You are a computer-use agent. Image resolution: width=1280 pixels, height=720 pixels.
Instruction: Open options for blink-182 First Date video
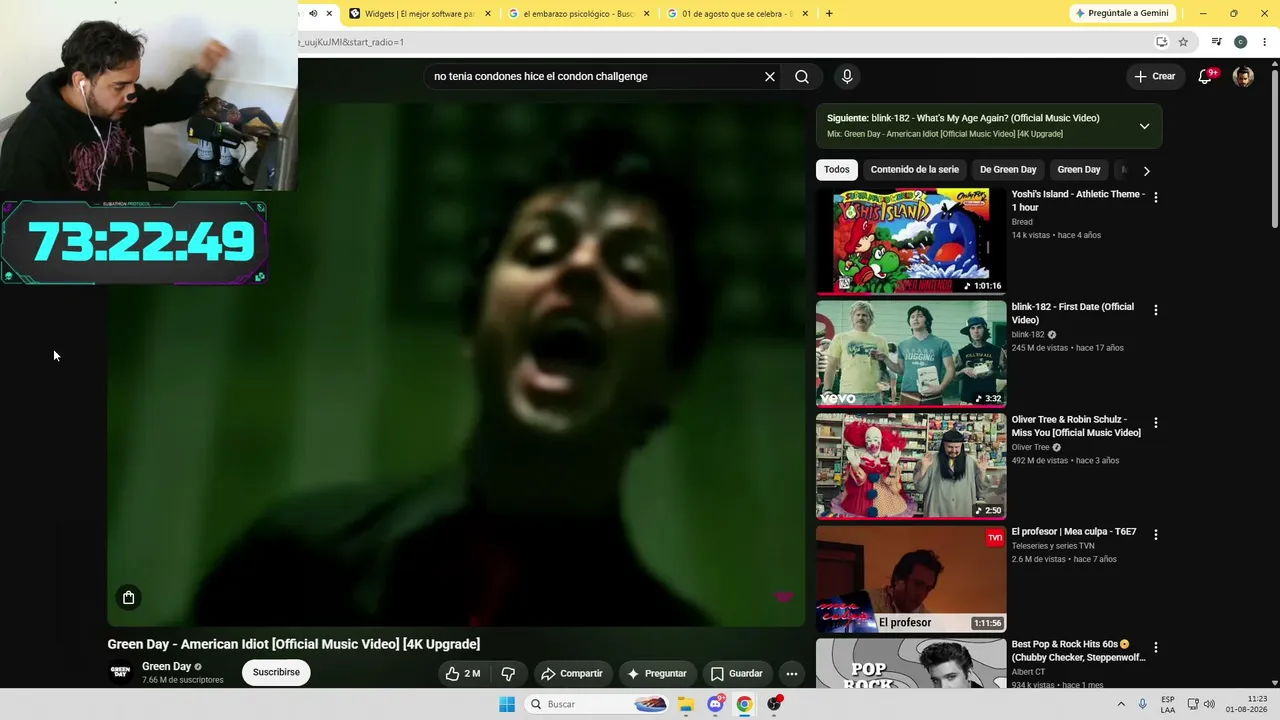pos(1155,310)
